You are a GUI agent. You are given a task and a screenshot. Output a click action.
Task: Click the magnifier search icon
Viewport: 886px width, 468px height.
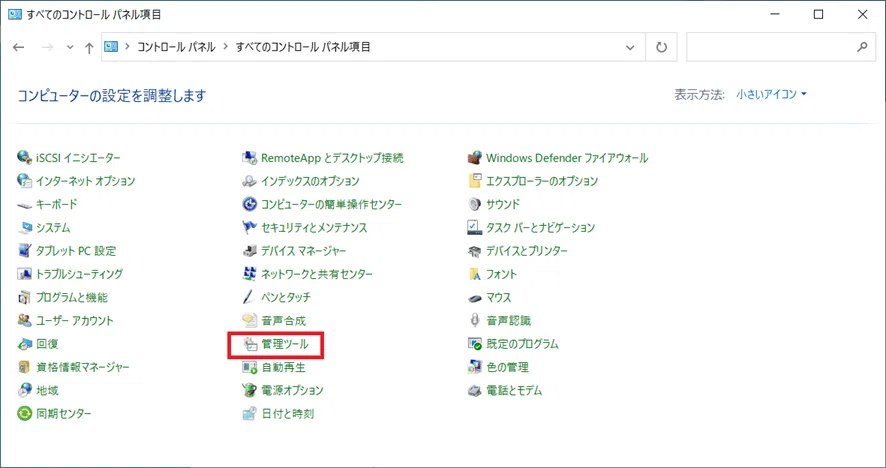[x=862, y=47]
